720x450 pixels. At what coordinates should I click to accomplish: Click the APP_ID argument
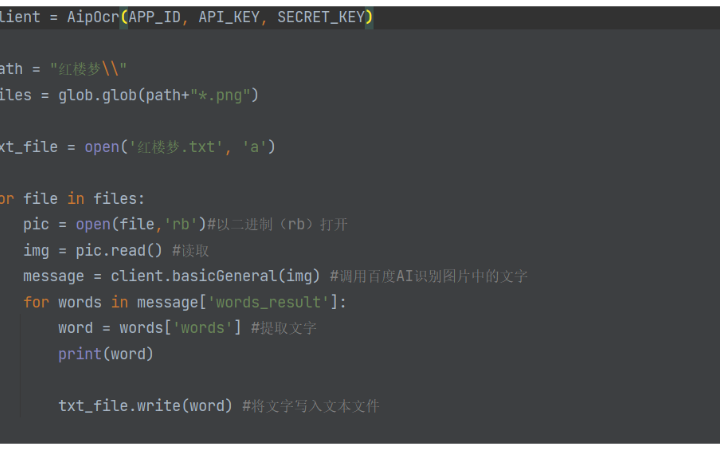coord(154,17)
